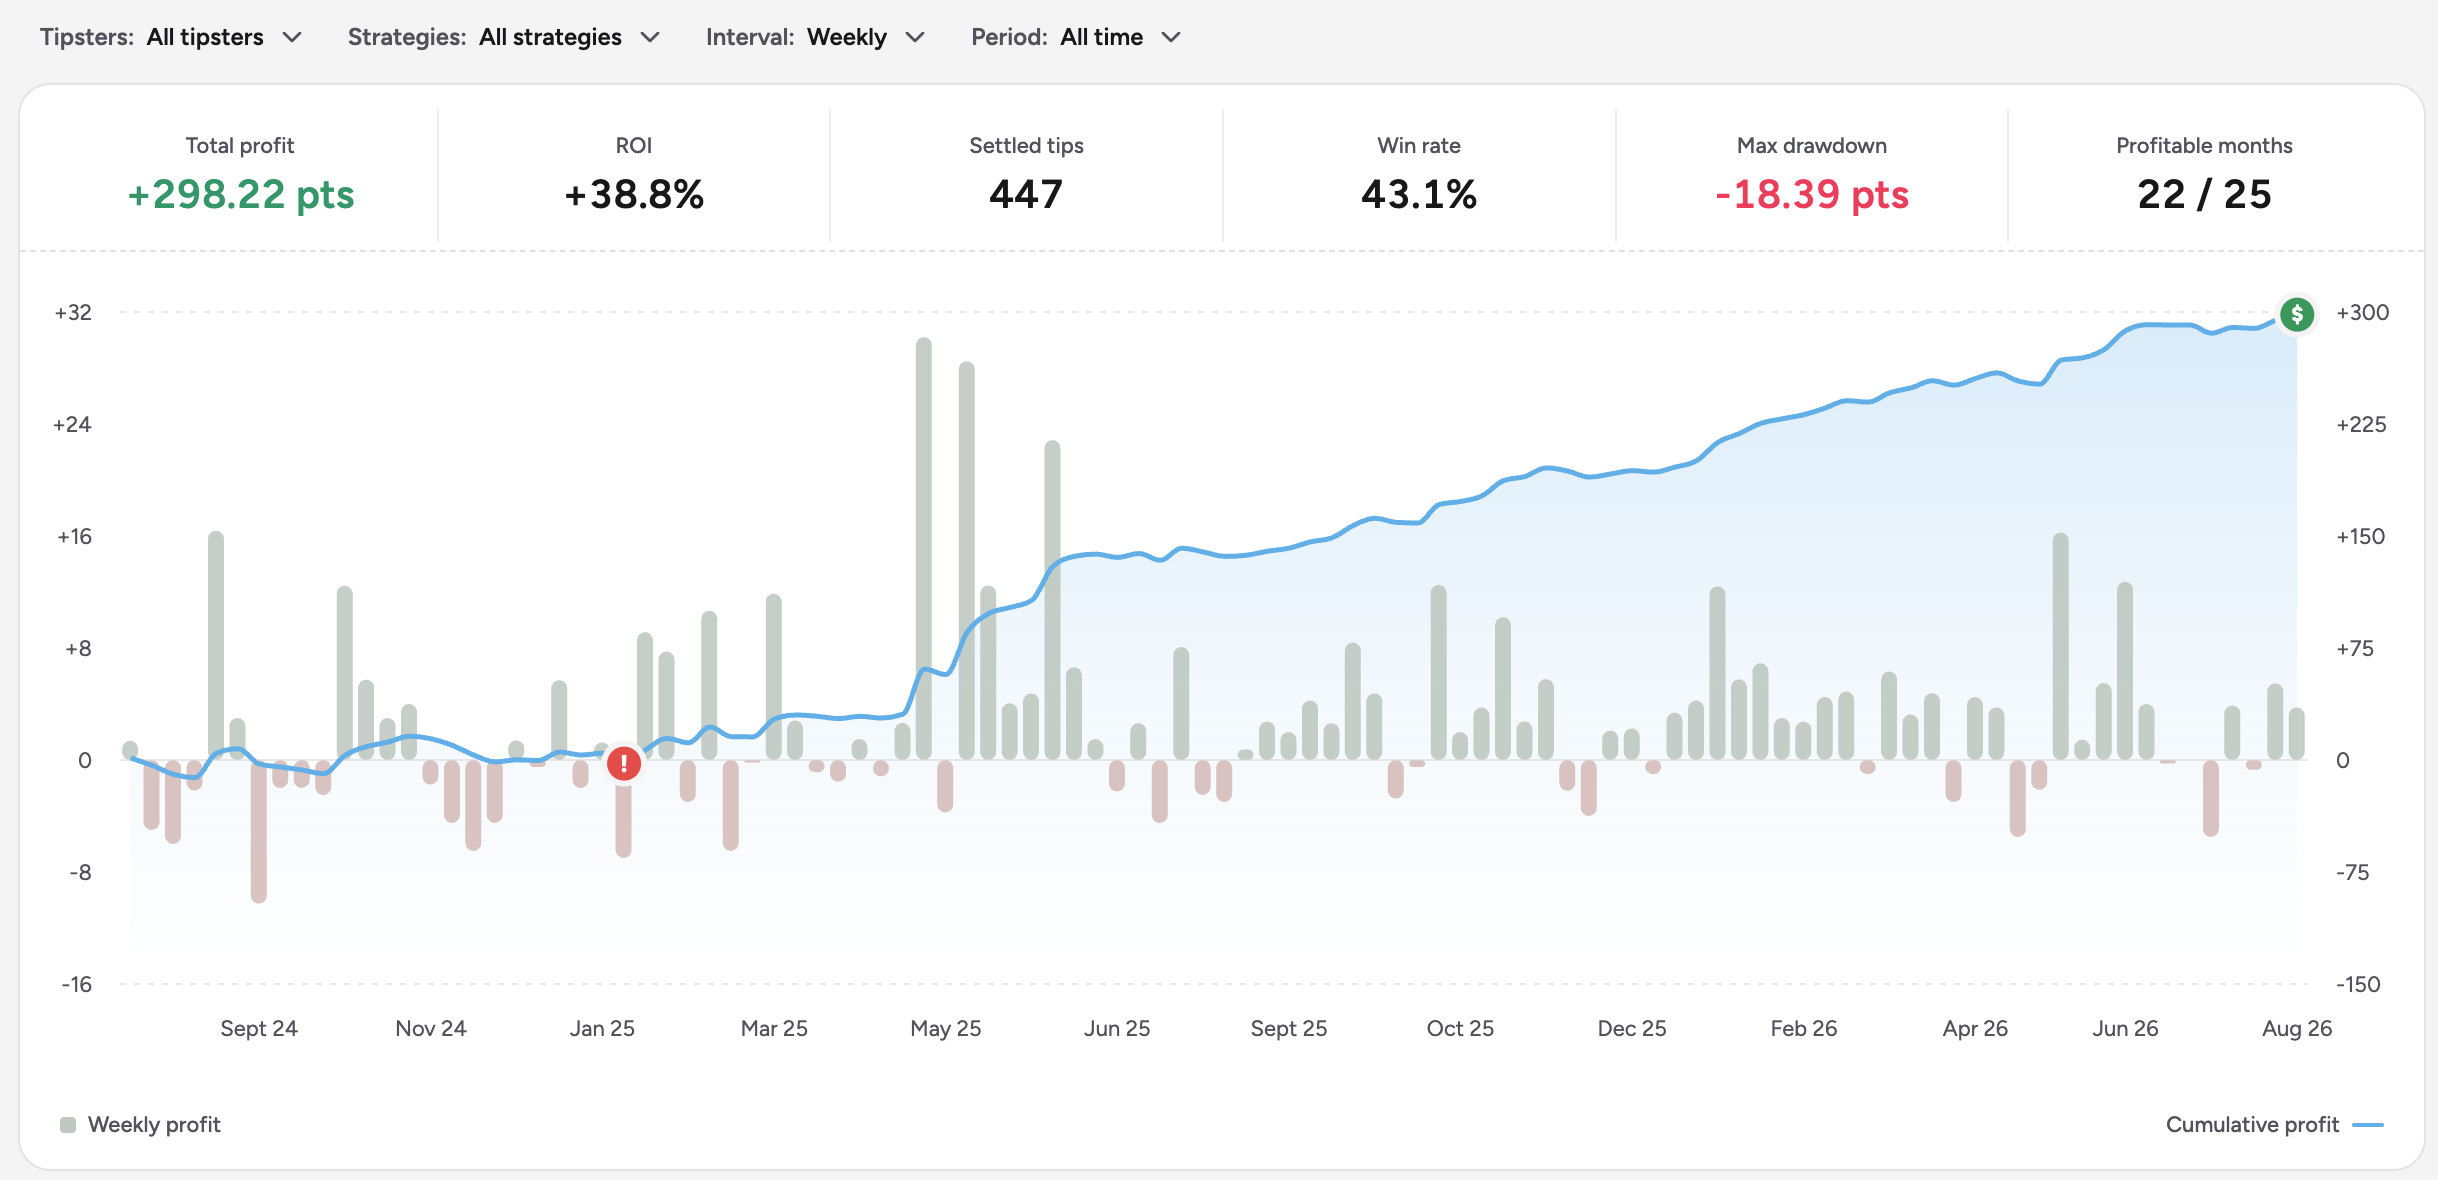
Task: Toggle the Cumulative profit legend line
Action: (x=2368, y=1125)
